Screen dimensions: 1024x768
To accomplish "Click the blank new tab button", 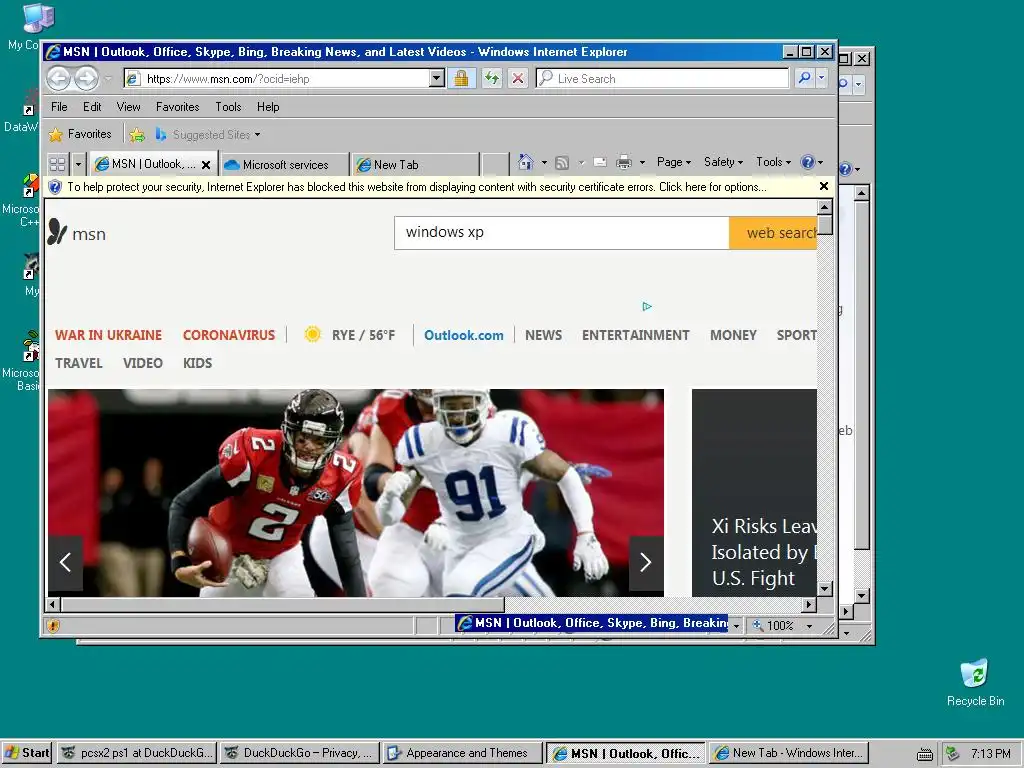I will click(x=496, y=165).
